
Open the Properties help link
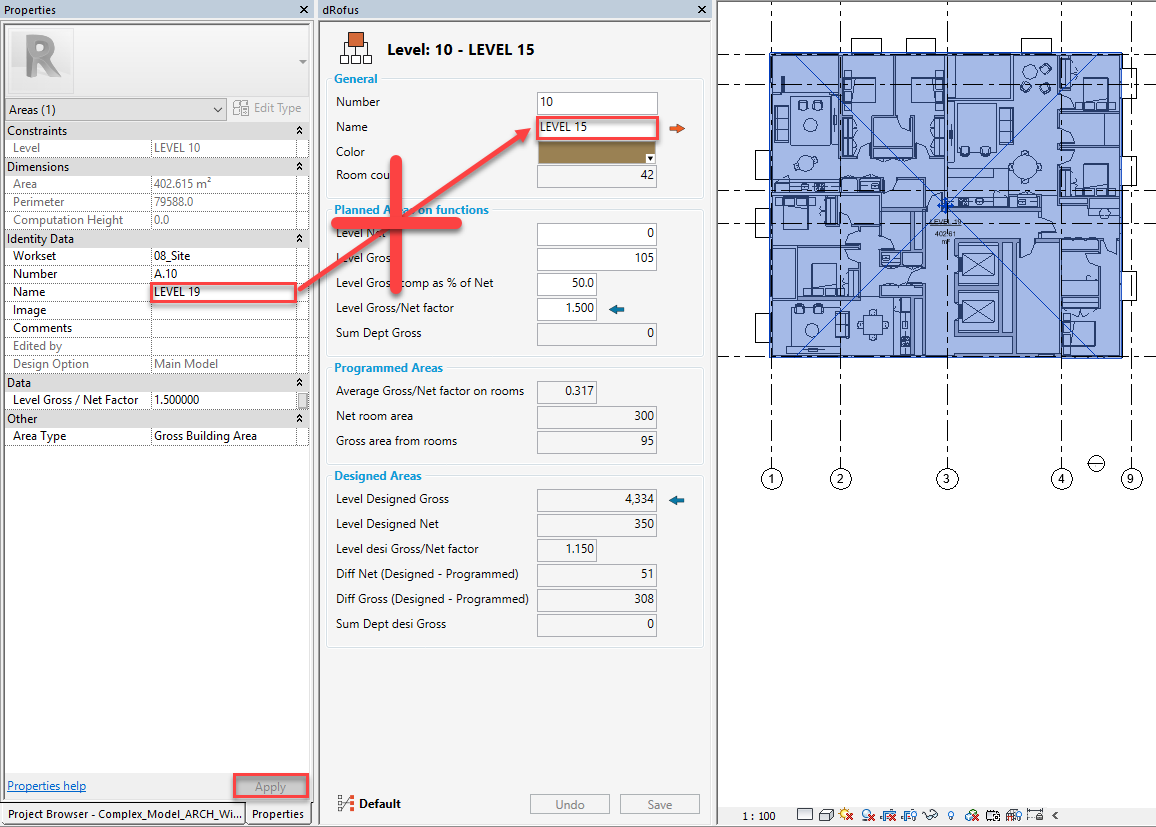[46, 786]
